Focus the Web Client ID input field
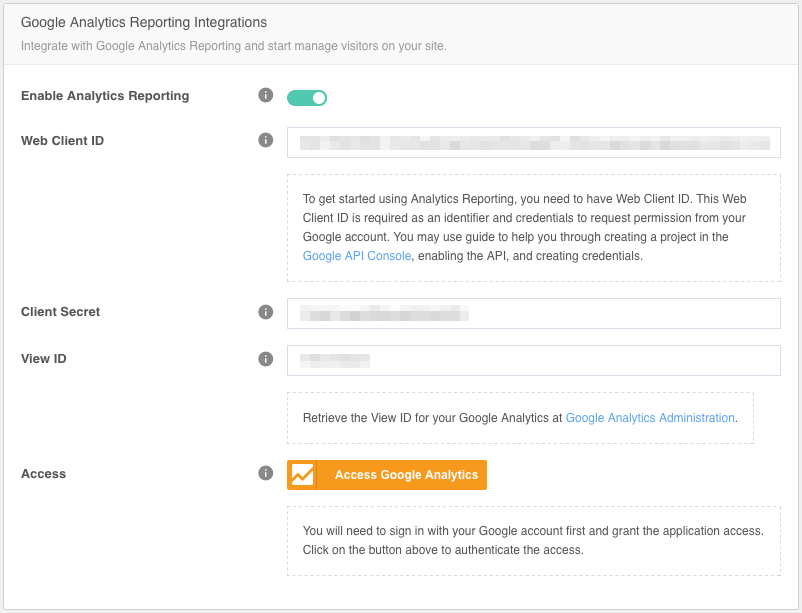The width and height of the screenshot is (802, 613). (x=533, y=142)
